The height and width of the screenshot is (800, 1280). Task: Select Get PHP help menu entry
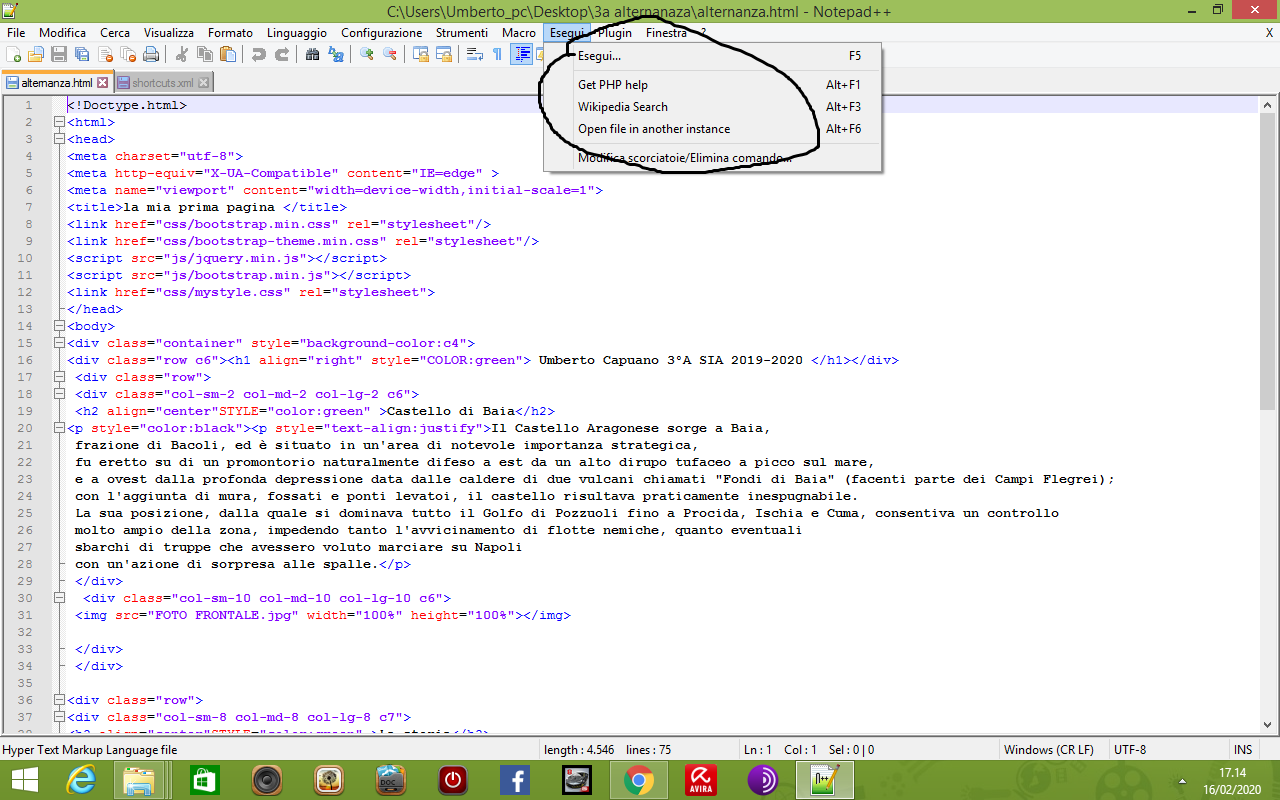click(x=712, y=85)
